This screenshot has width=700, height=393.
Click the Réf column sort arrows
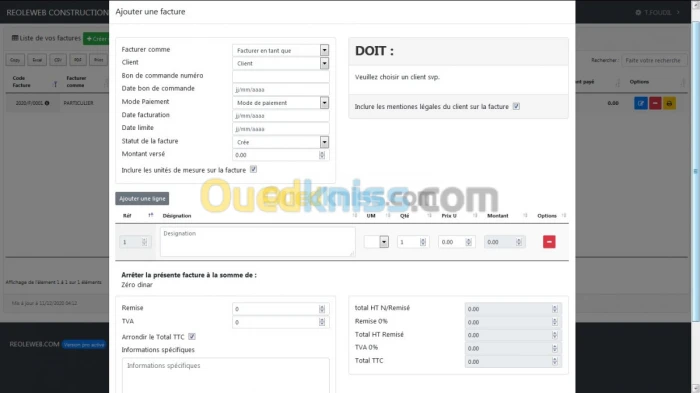pos(150,215)
